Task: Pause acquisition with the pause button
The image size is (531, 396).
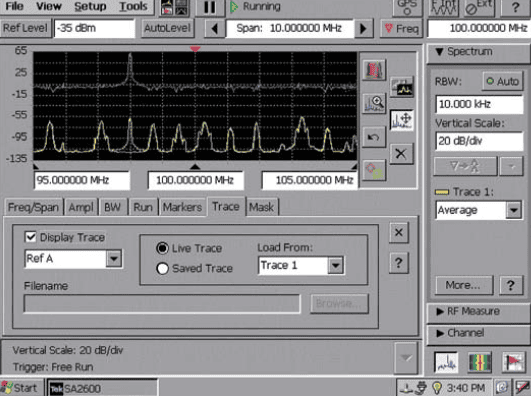Action: click(x=210, y=7)
